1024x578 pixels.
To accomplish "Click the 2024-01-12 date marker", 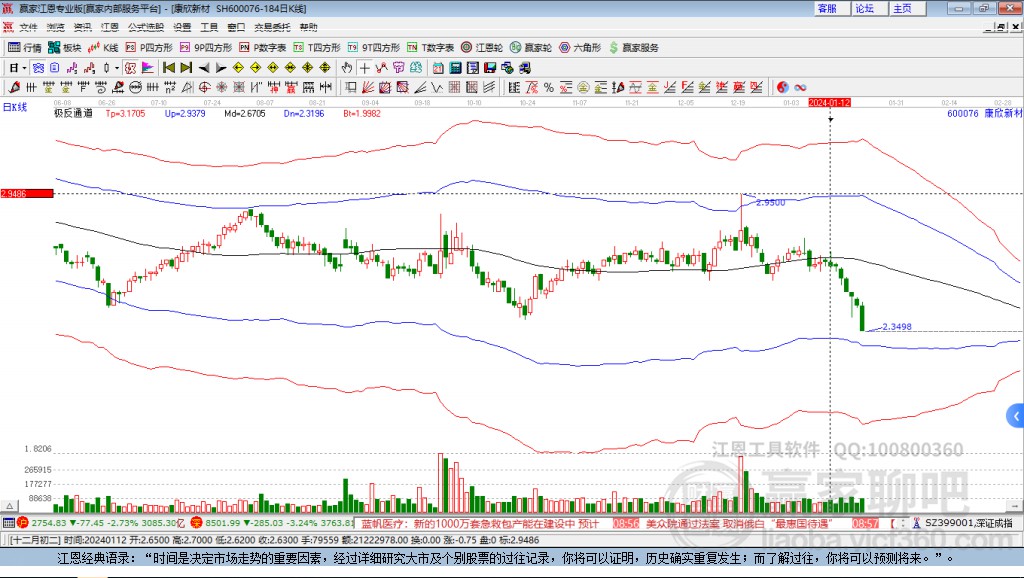I will [829, 103].
